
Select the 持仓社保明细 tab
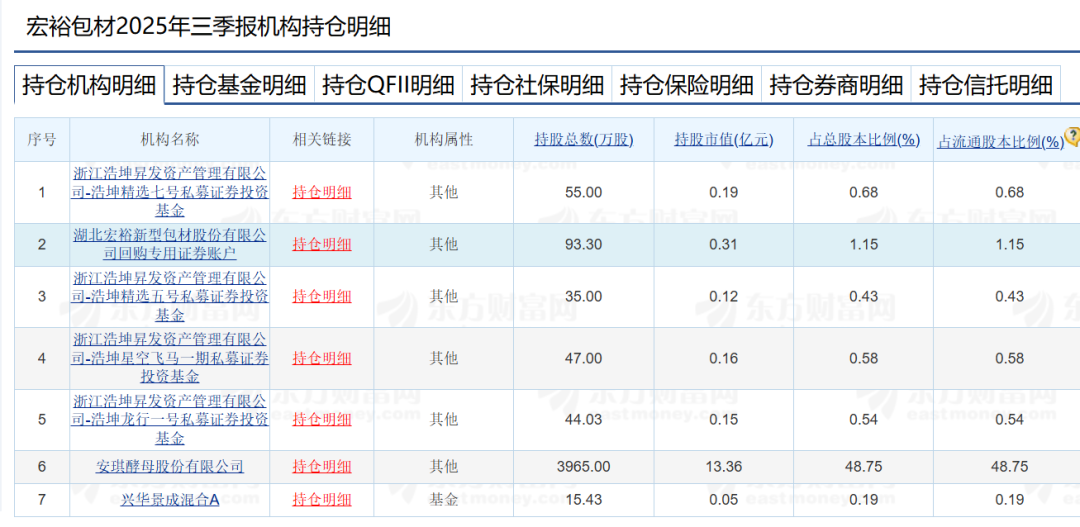click(x=537, y=85)
